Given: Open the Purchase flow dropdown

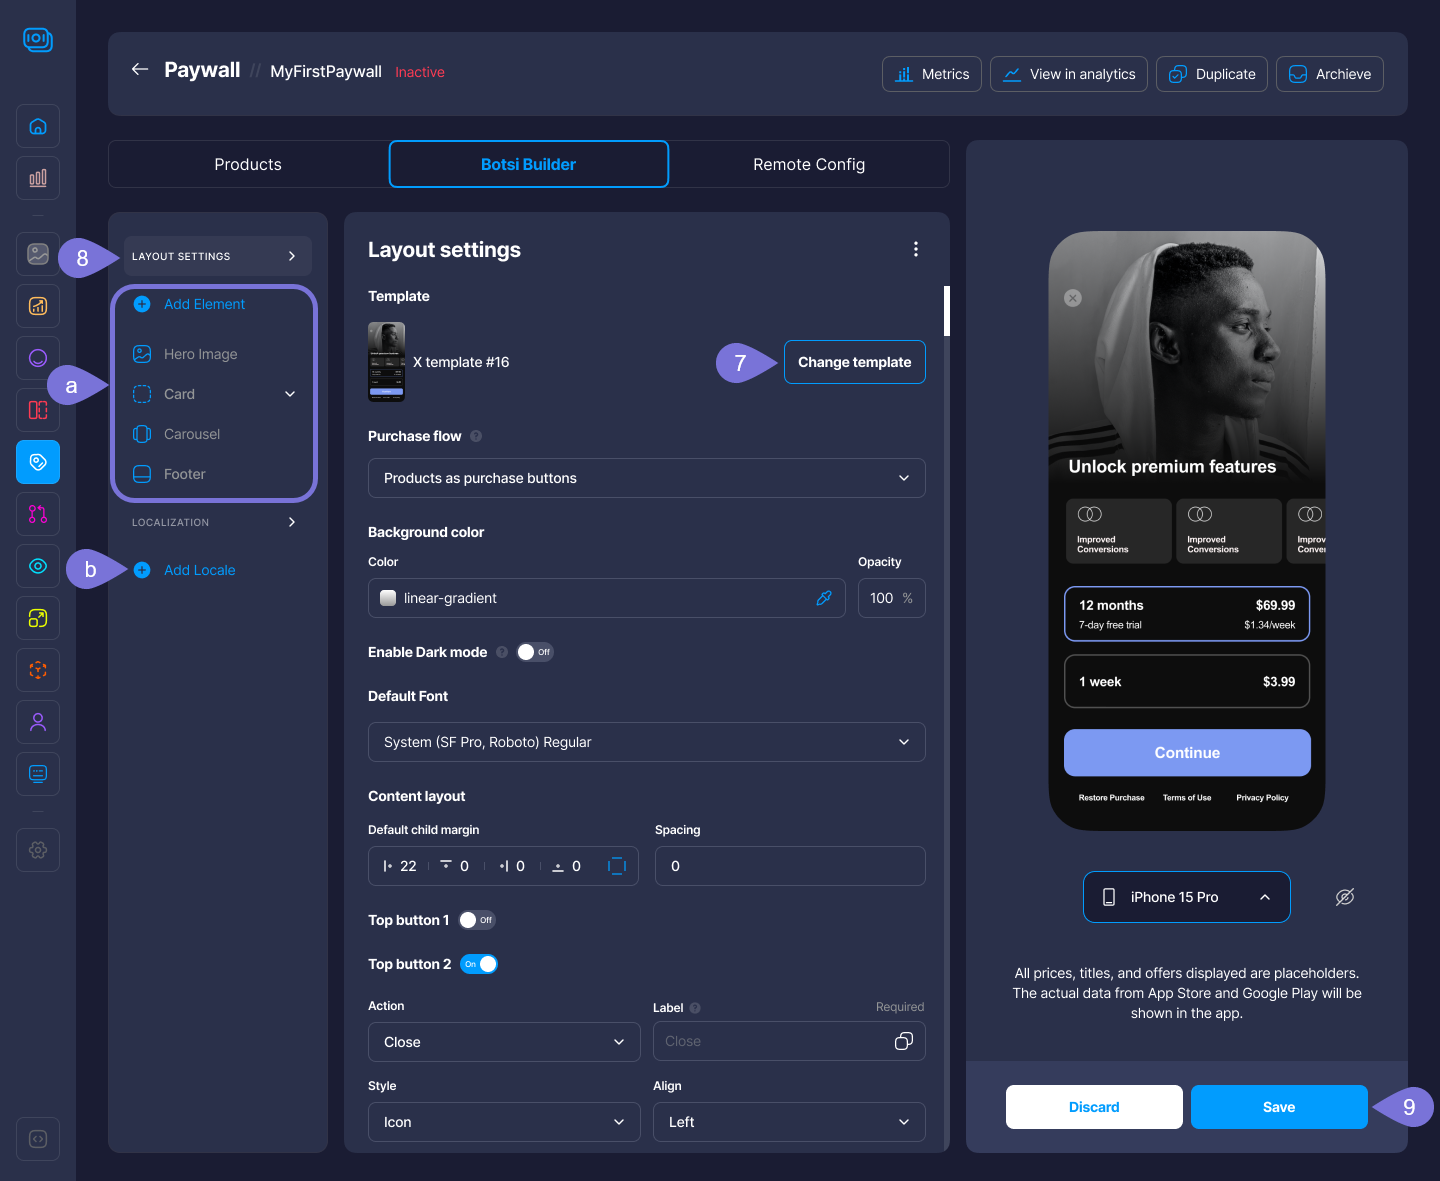Looking at the screenshot, I should point(646,478).
